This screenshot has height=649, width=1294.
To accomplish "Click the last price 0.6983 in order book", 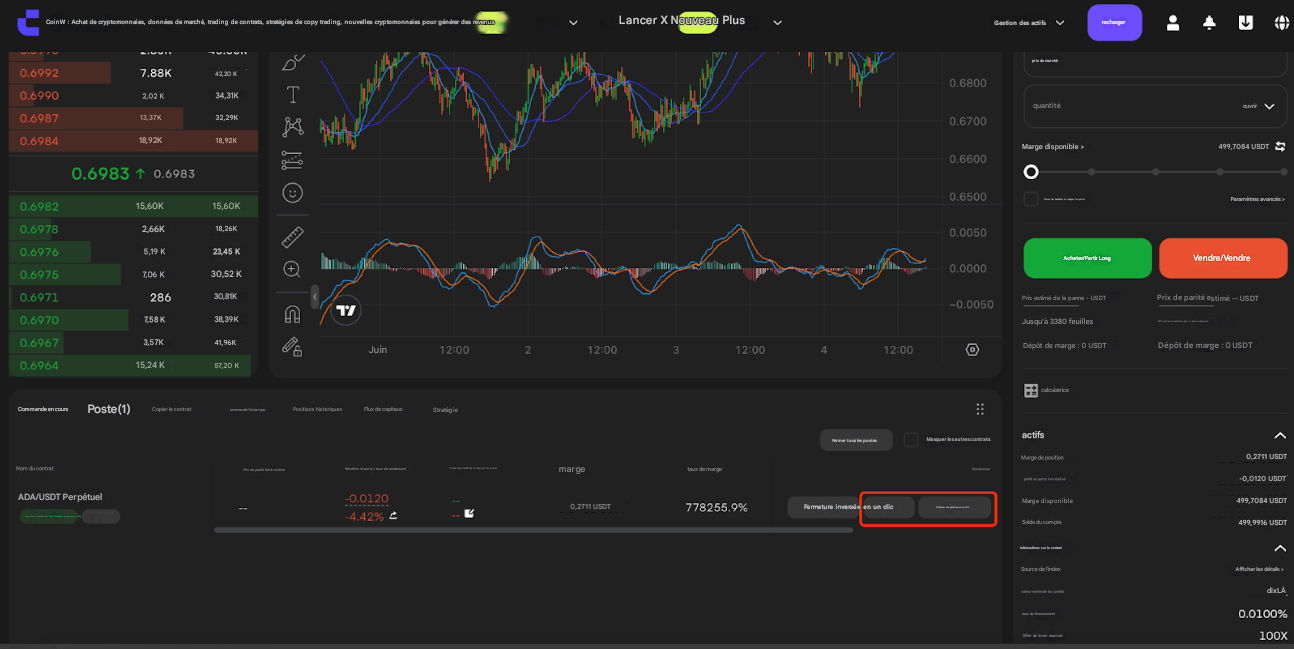I will click(x=100, y=173).
